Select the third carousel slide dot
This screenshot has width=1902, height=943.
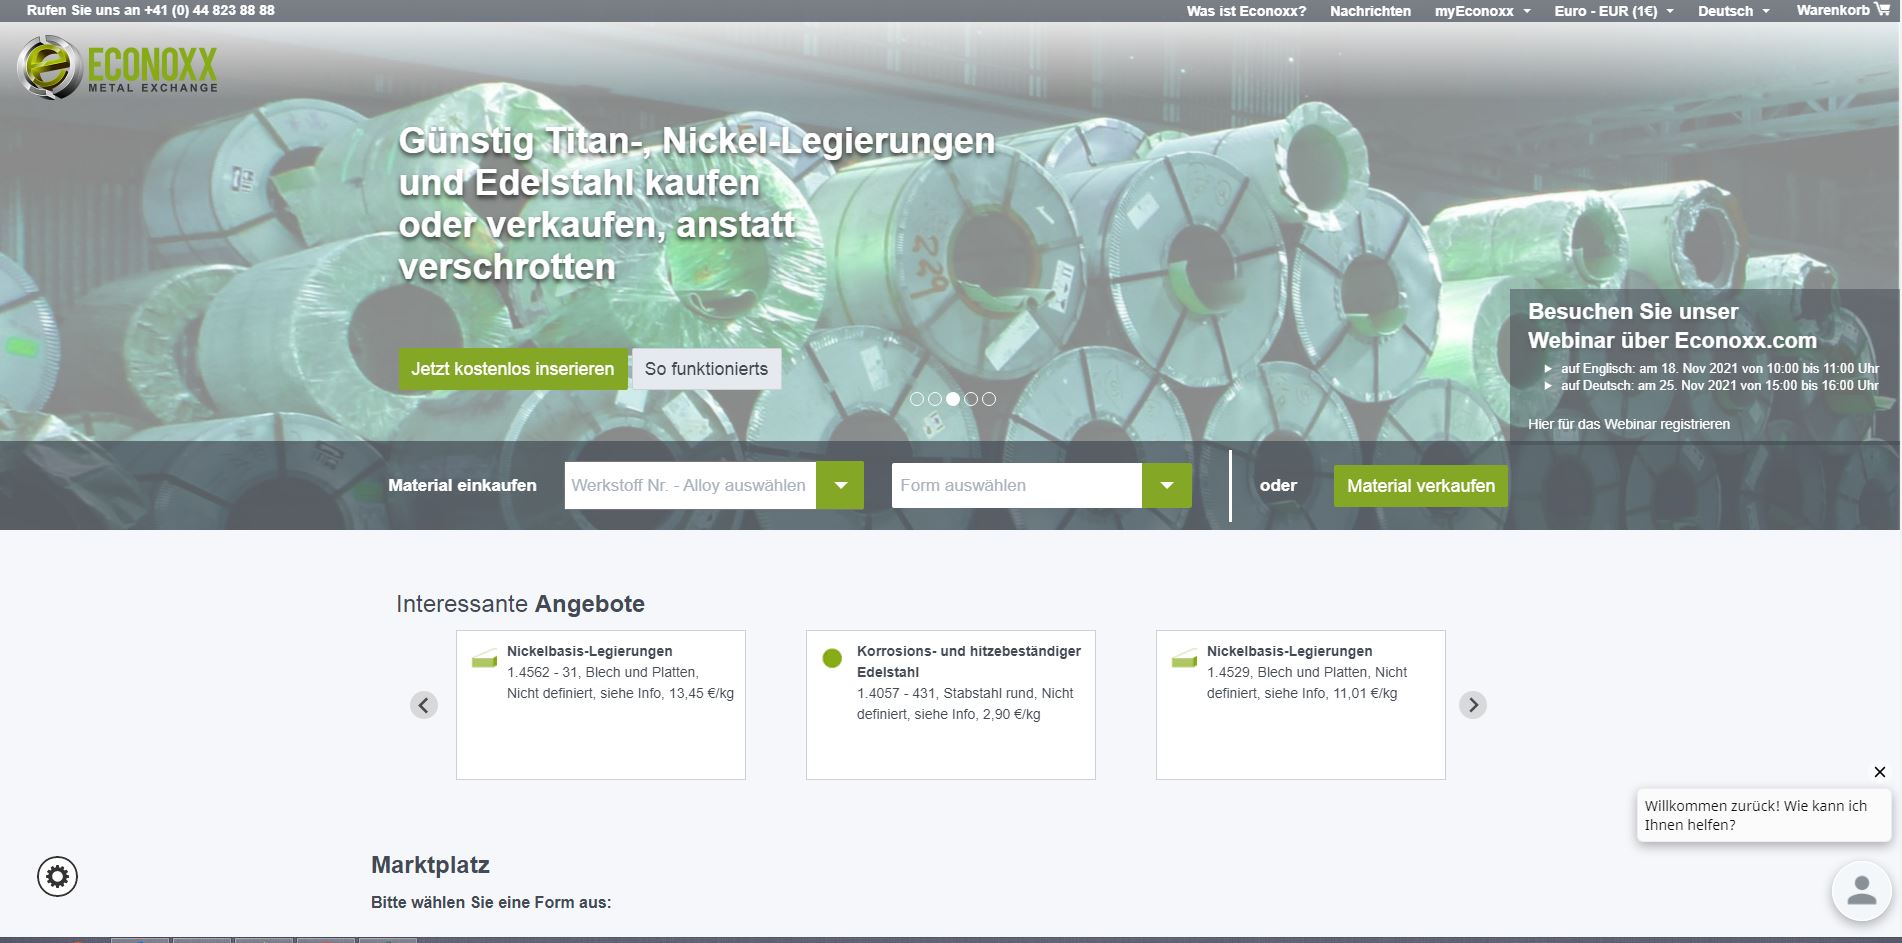click(953, 399)
